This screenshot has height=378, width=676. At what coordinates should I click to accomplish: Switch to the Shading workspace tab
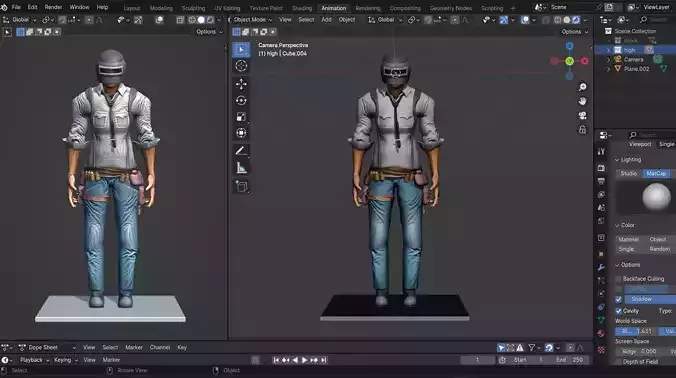coord(302,8)
